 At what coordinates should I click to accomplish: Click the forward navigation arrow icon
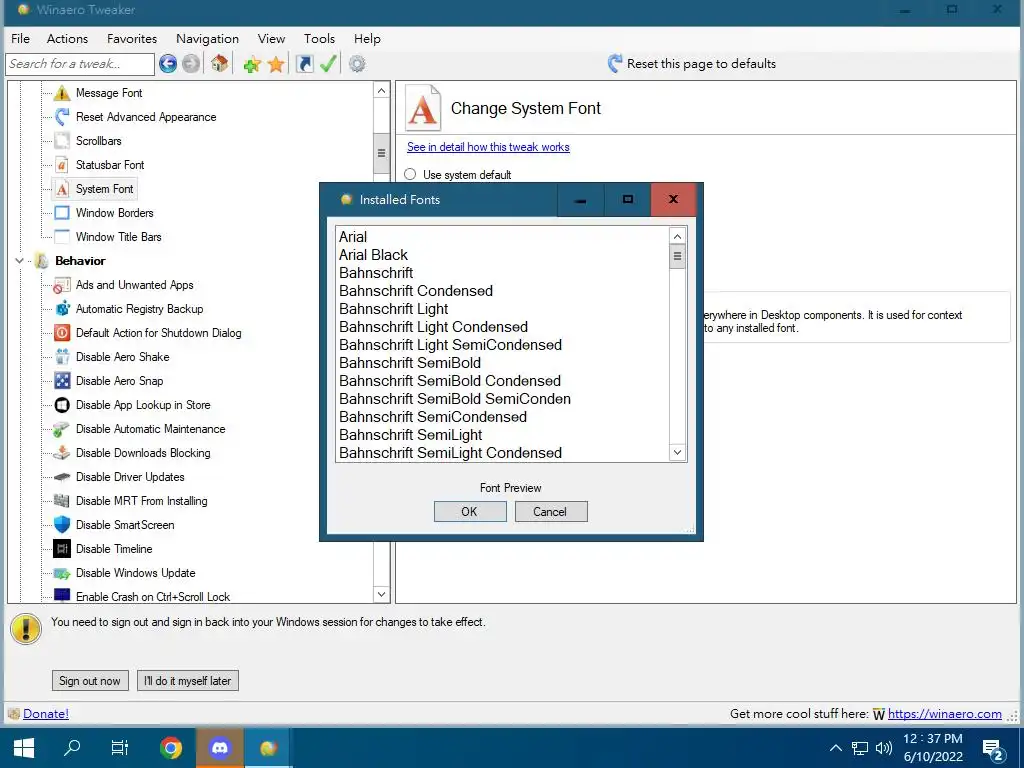[x=191, y=63]
